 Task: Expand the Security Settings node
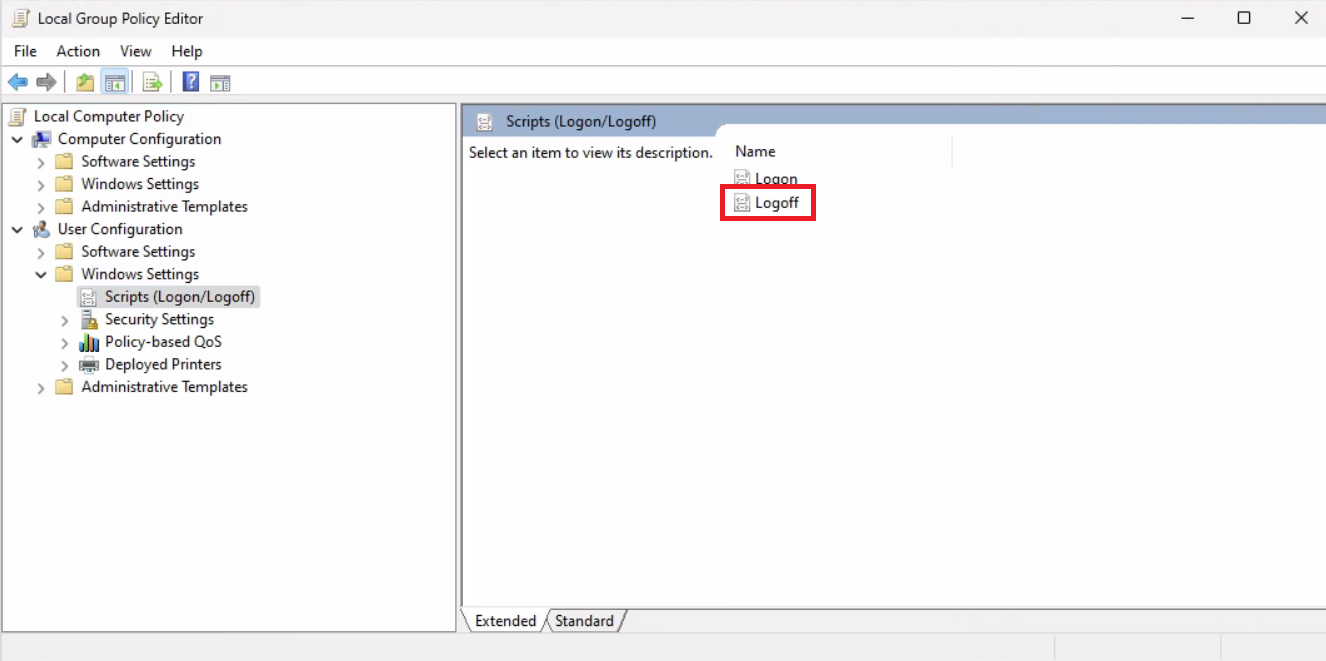(65, 320)
